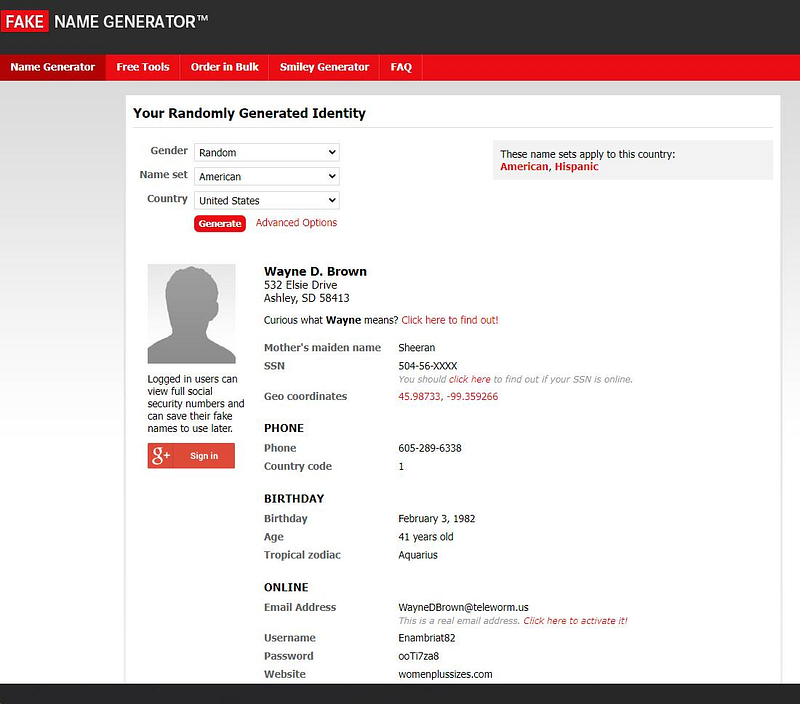Viewport: 800px width, 704px height.
Task: Open the Free Tools menu
Action: pos(143,67)
